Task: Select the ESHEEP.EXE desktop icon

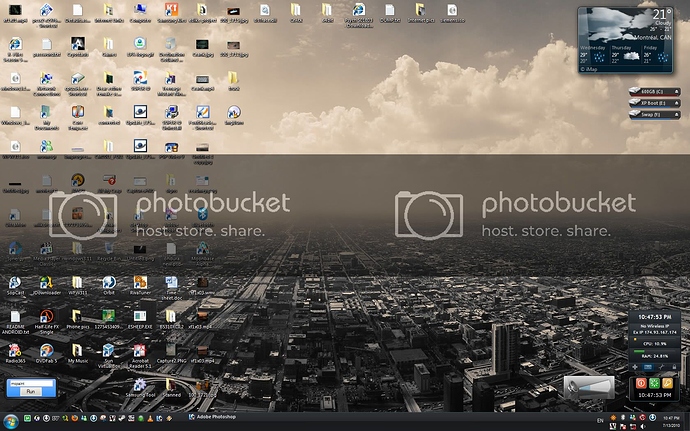Action: coord(140,317)
